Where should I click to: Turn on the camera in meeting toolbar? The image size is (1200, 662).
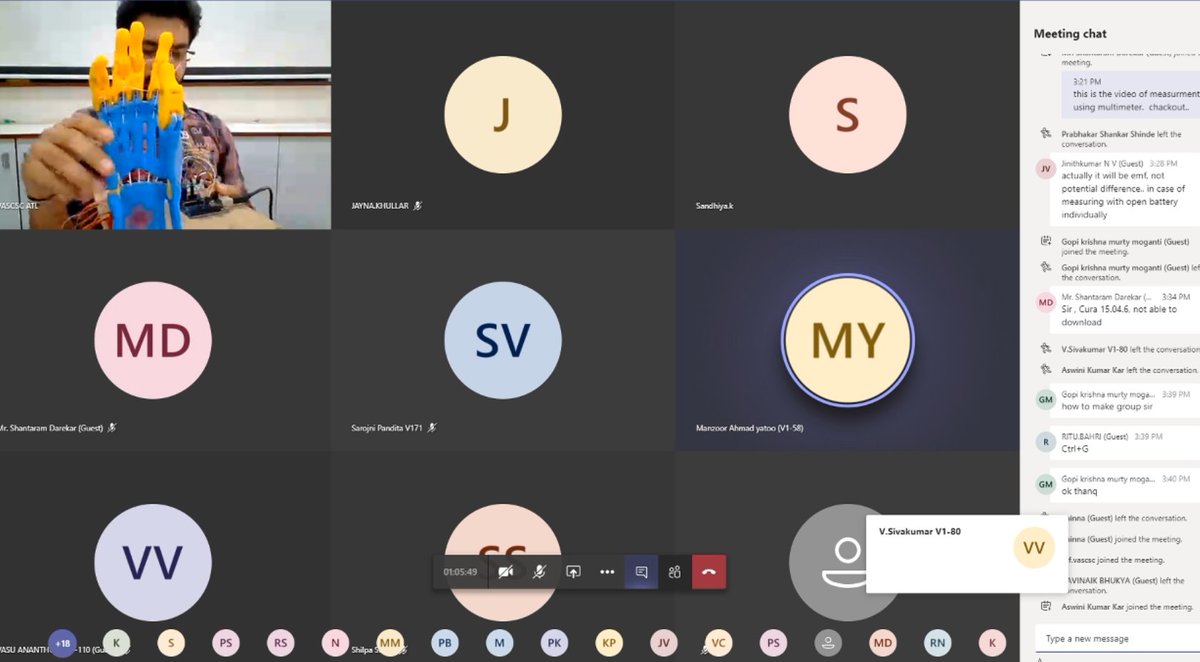(506, 572)
